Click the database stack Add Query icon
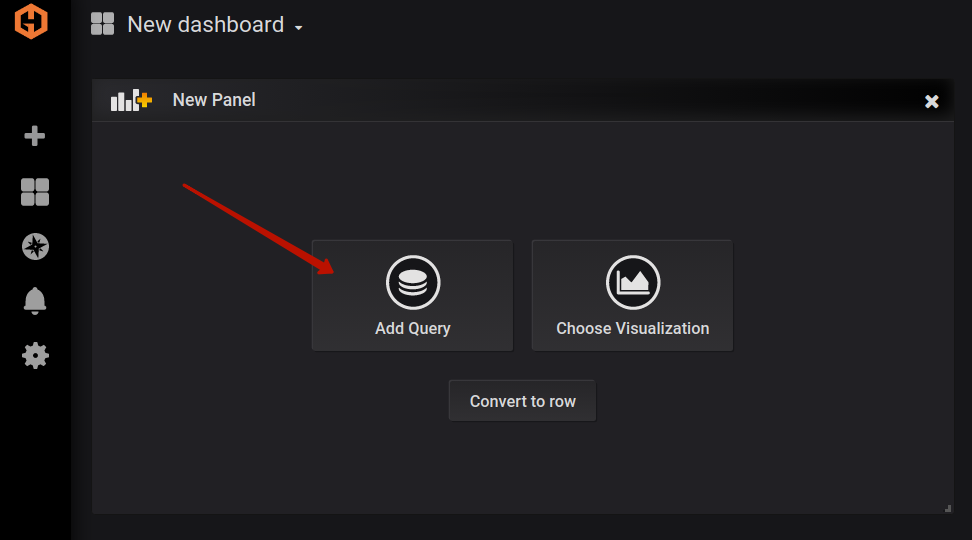 413,282
